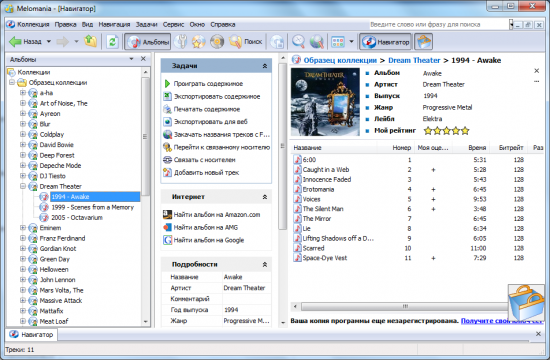
Task: Click the disc with star toolbar icon
Action: tap(199, 42)
